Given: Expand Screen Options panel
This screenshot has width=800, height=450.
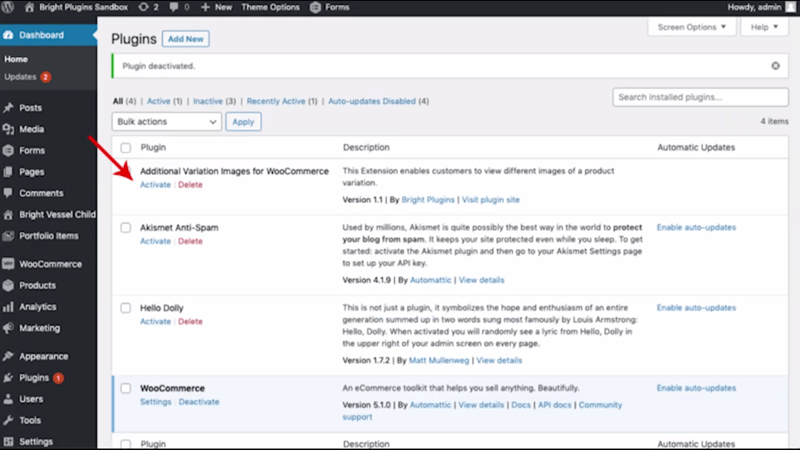Looking at the screenshot, I should (x=691, y=27).
